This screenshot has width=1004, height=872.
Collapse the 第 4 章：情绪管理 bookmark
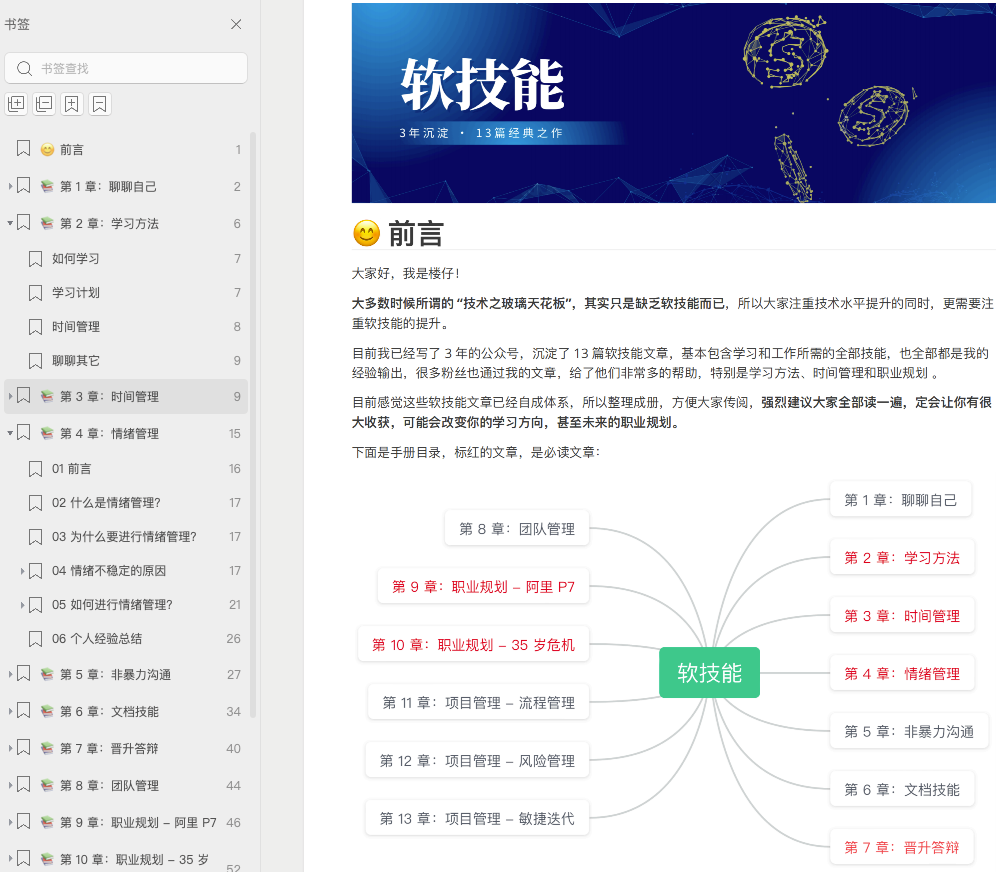[10, 433]
